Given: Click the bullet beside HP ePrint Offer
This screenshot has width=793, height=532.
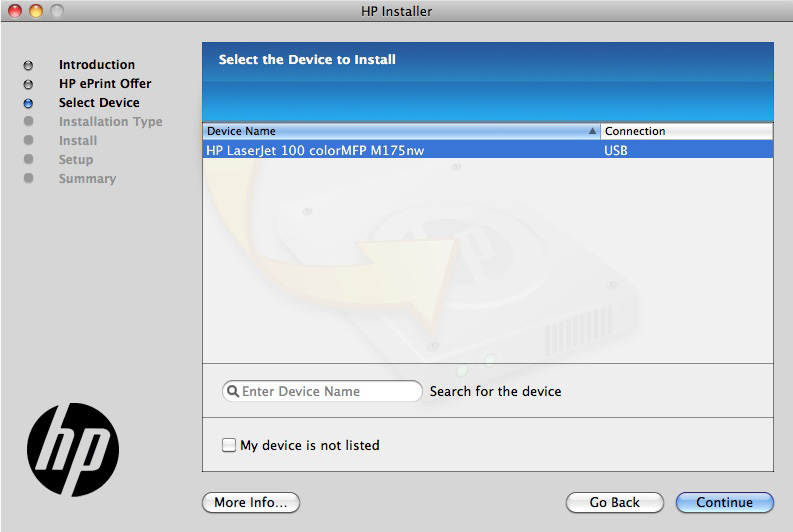Looking at the screenshot, I should 28,84.
